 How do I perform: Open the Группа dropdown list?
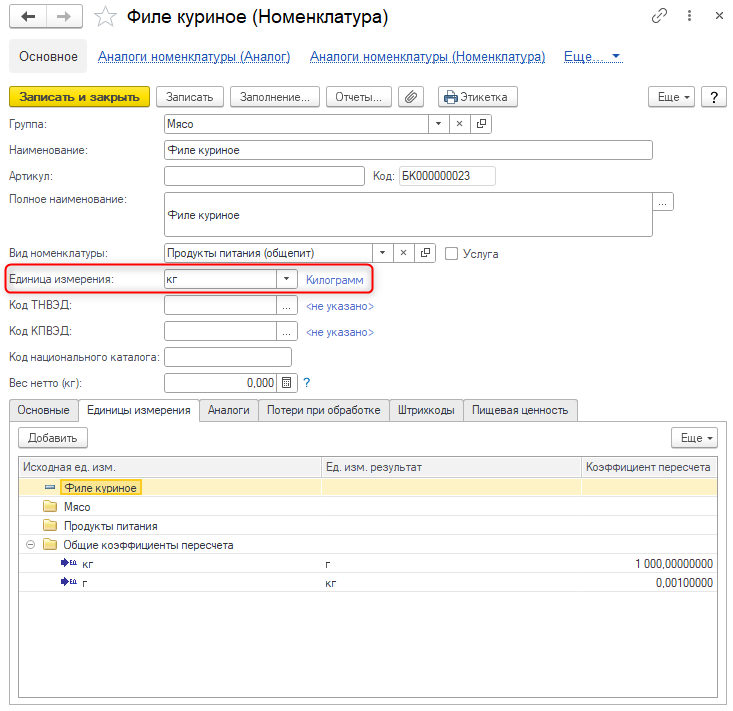click(438, 124)
